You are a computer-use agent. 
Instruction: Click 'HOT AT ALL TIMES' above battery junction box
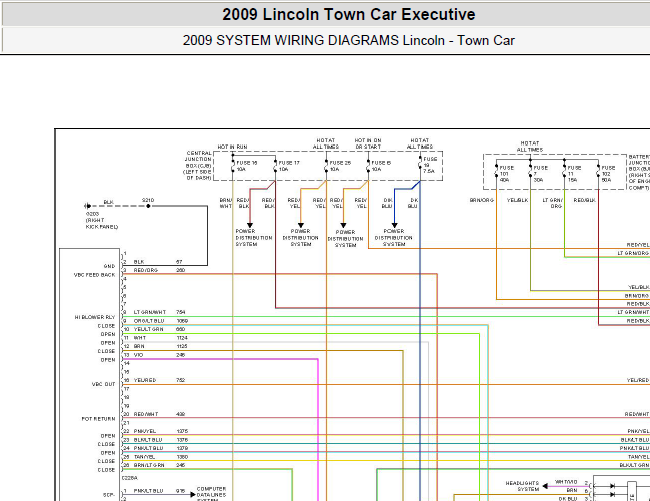point(530,146)
